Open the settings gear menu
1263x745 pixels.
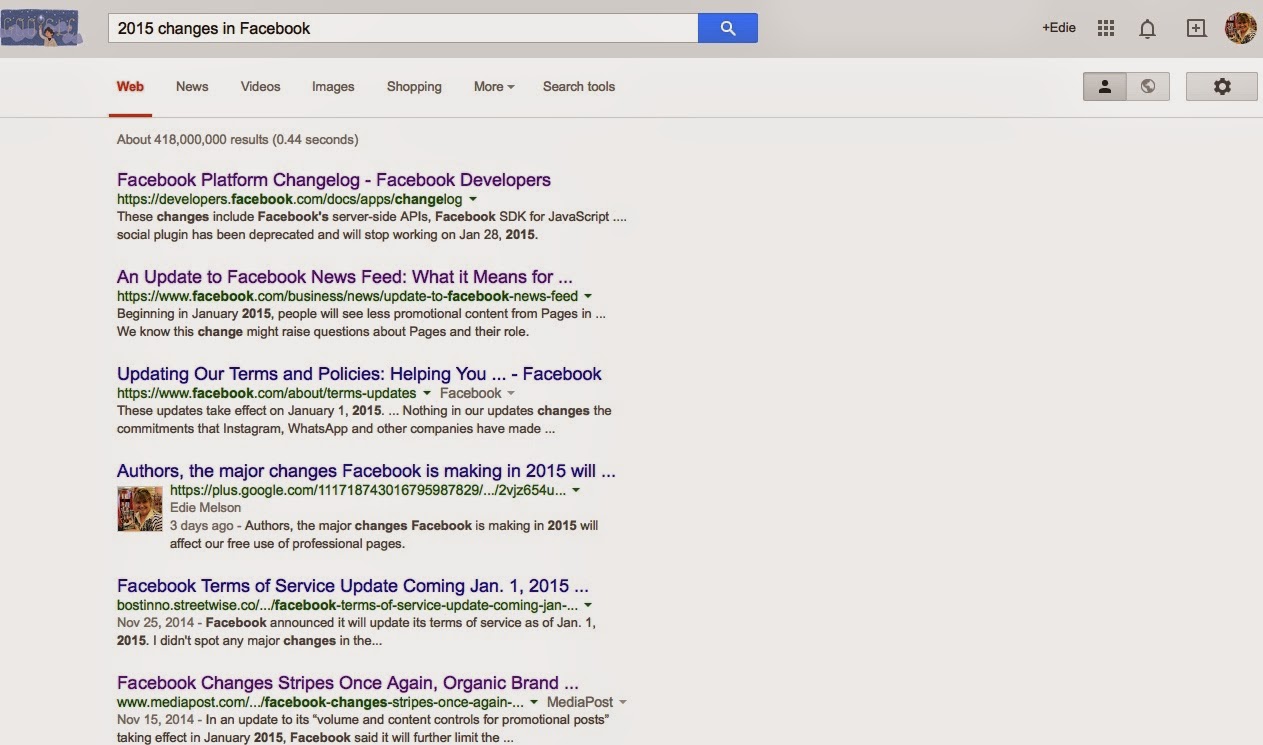[x=1222, y=86]
